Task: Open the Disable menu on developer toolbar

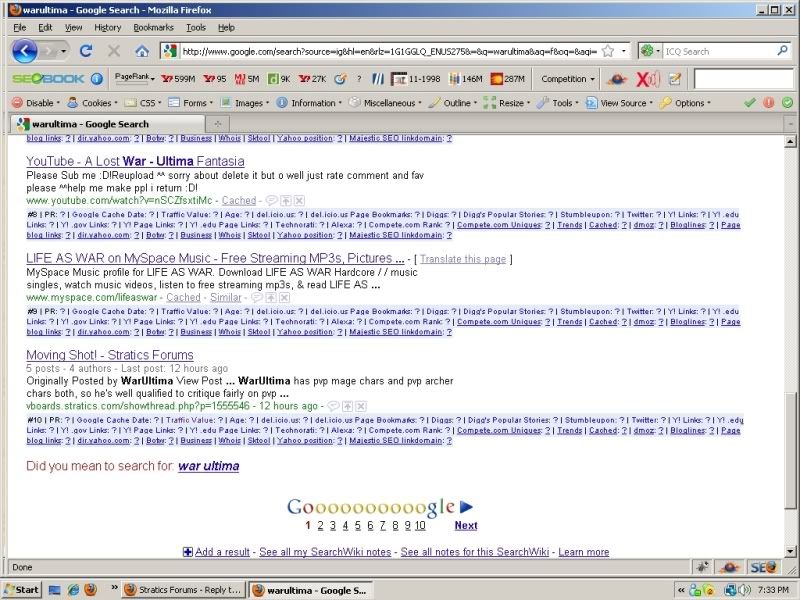Action: (36, 103)
